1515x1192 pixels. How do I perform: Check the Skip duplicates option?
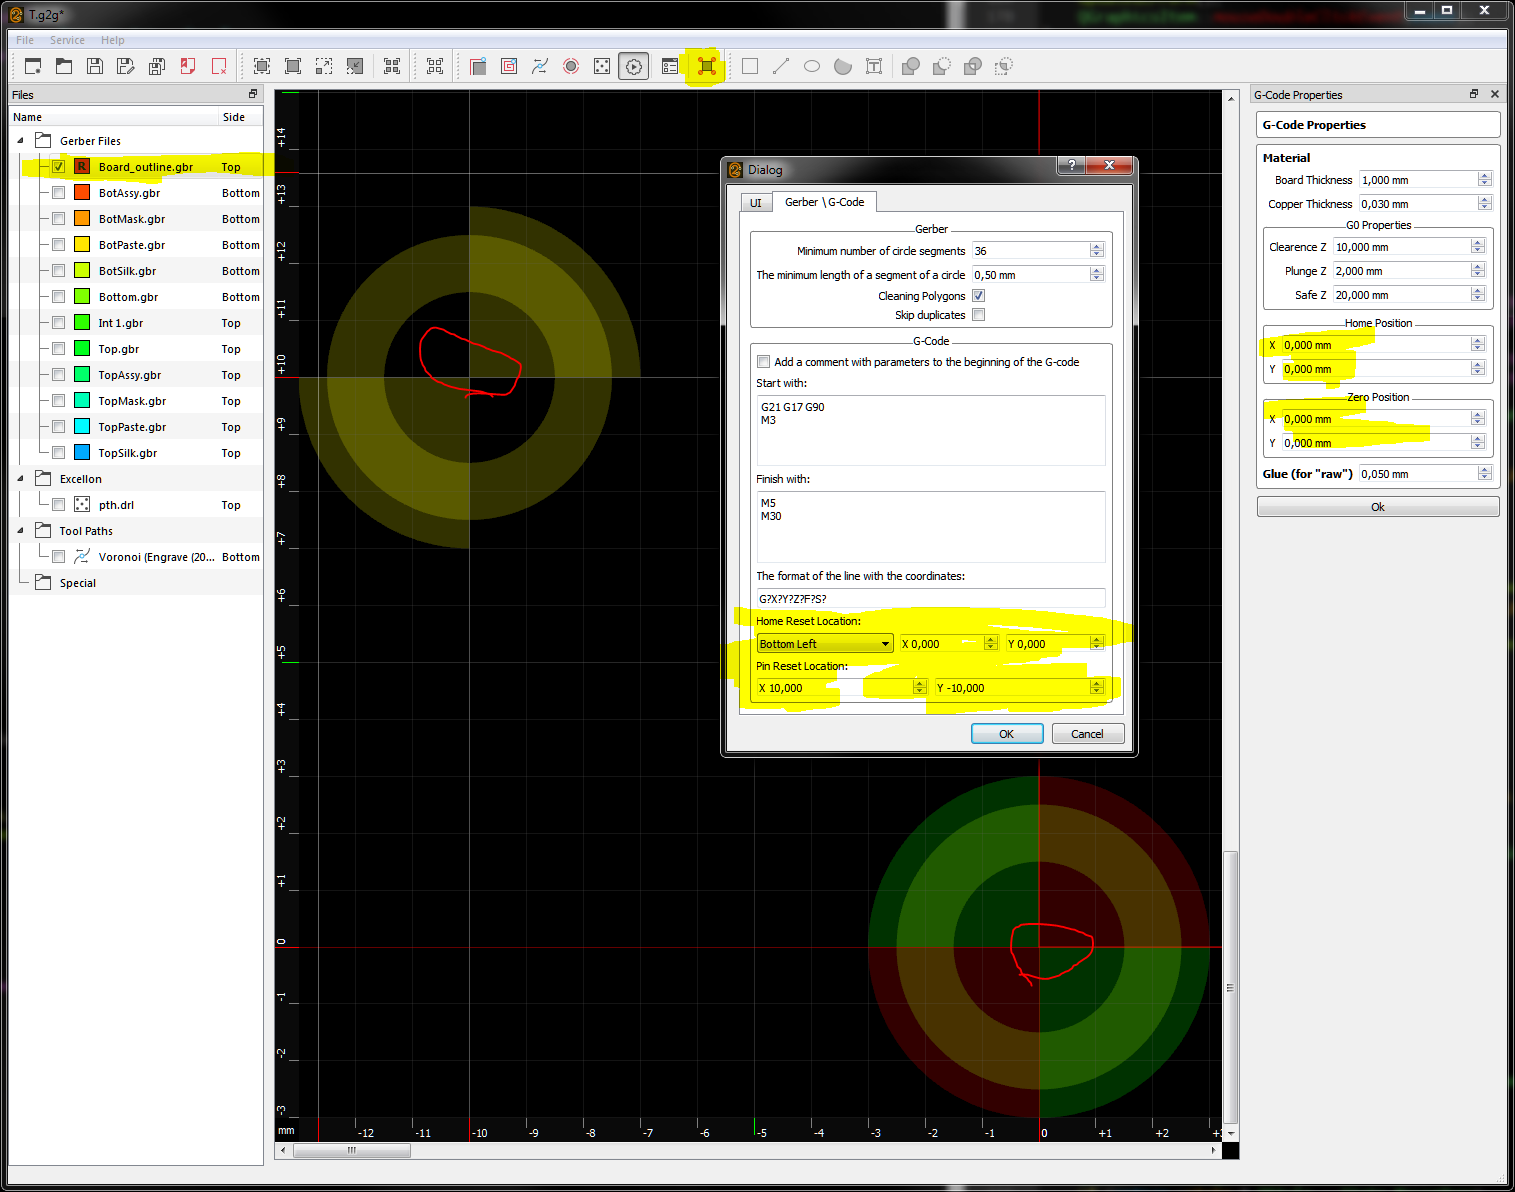[979, 315]
